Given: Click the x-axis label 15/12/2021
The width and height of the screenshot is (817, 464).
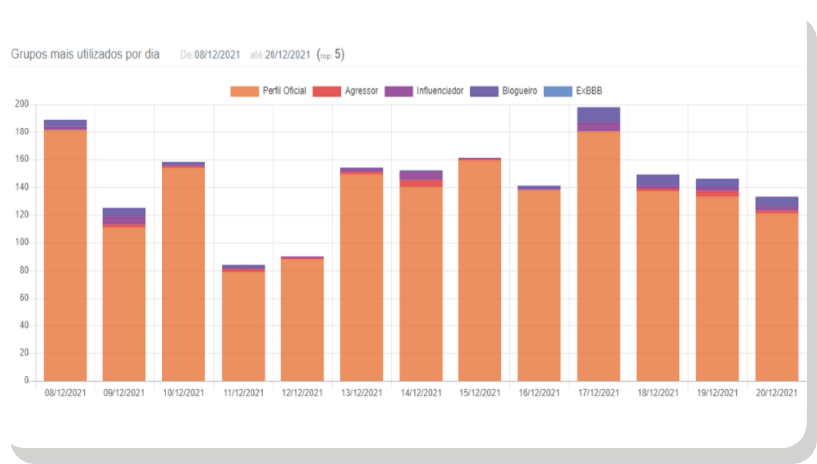Looking at the screenshot, I should coord(479,393).
